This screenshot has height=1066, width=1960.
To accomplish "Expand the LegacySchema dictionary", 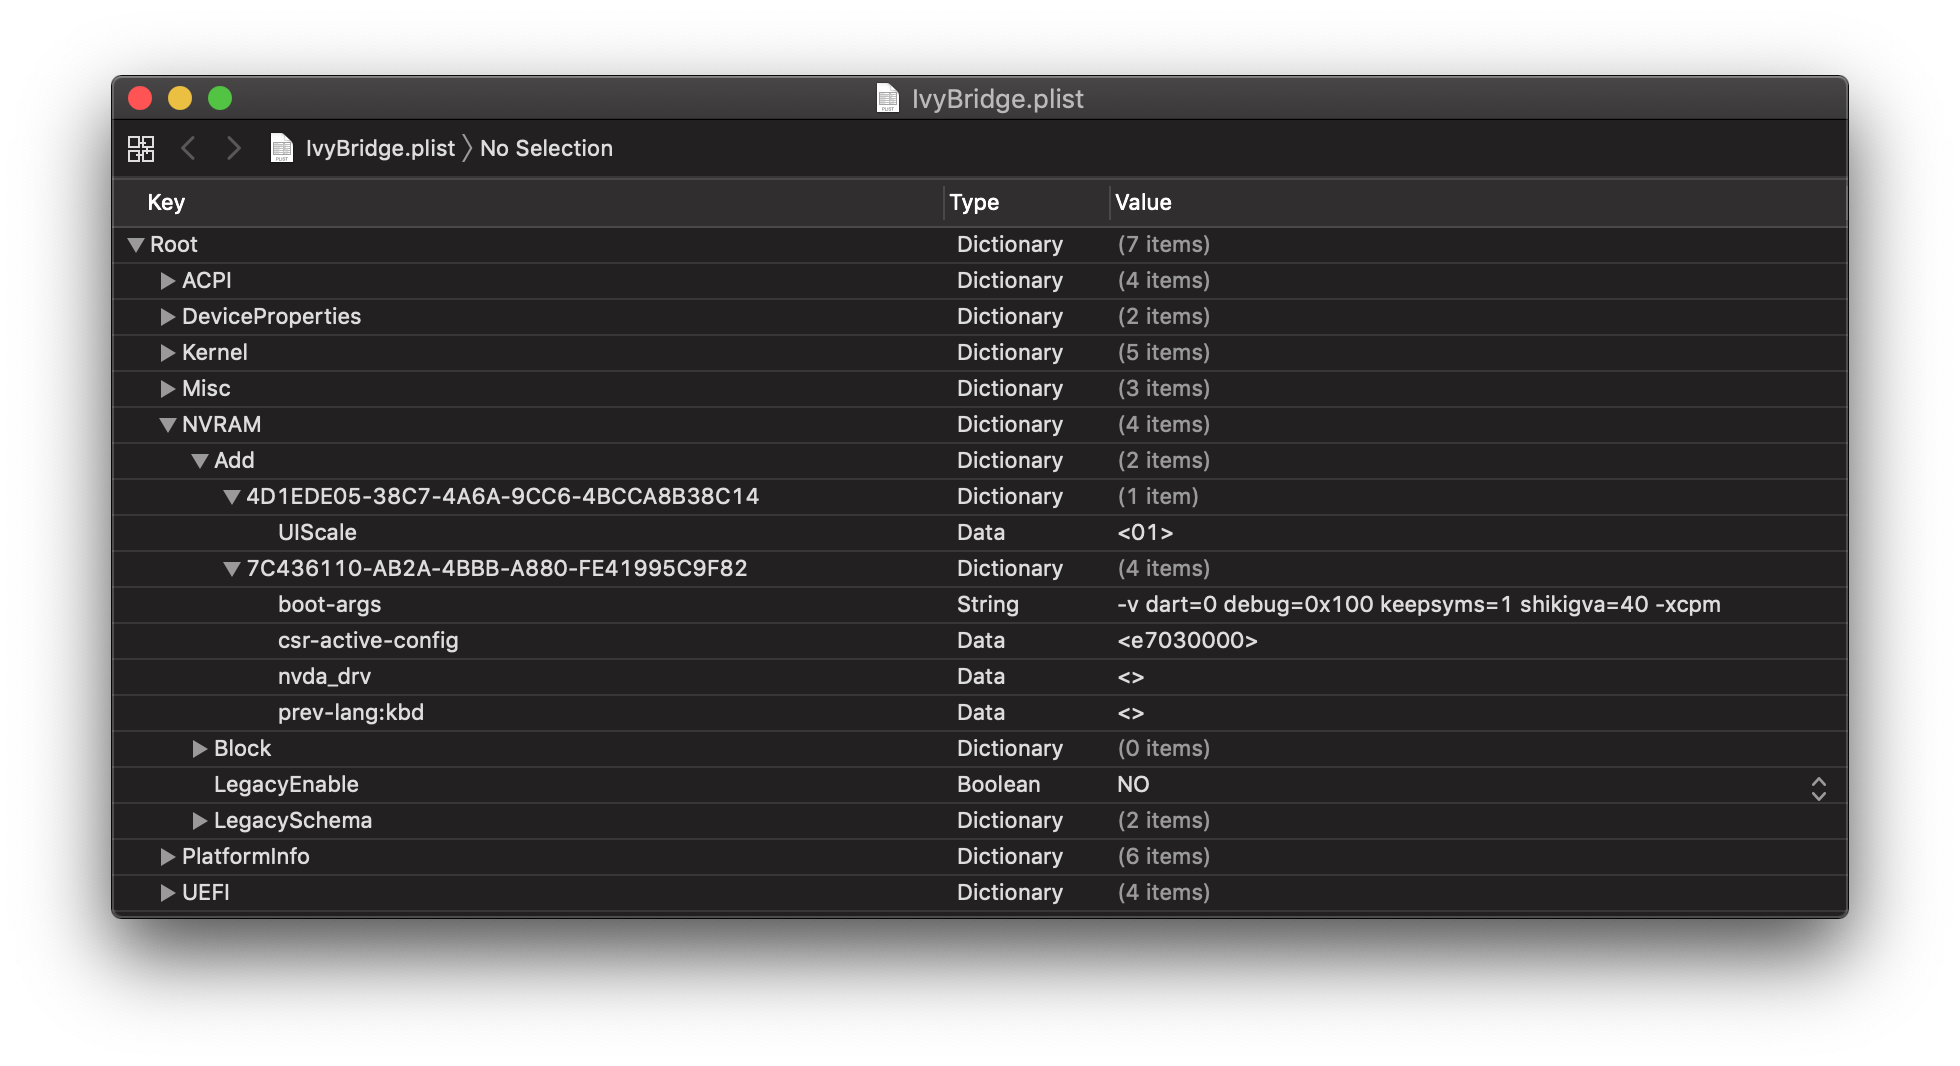I will [200, 821].
